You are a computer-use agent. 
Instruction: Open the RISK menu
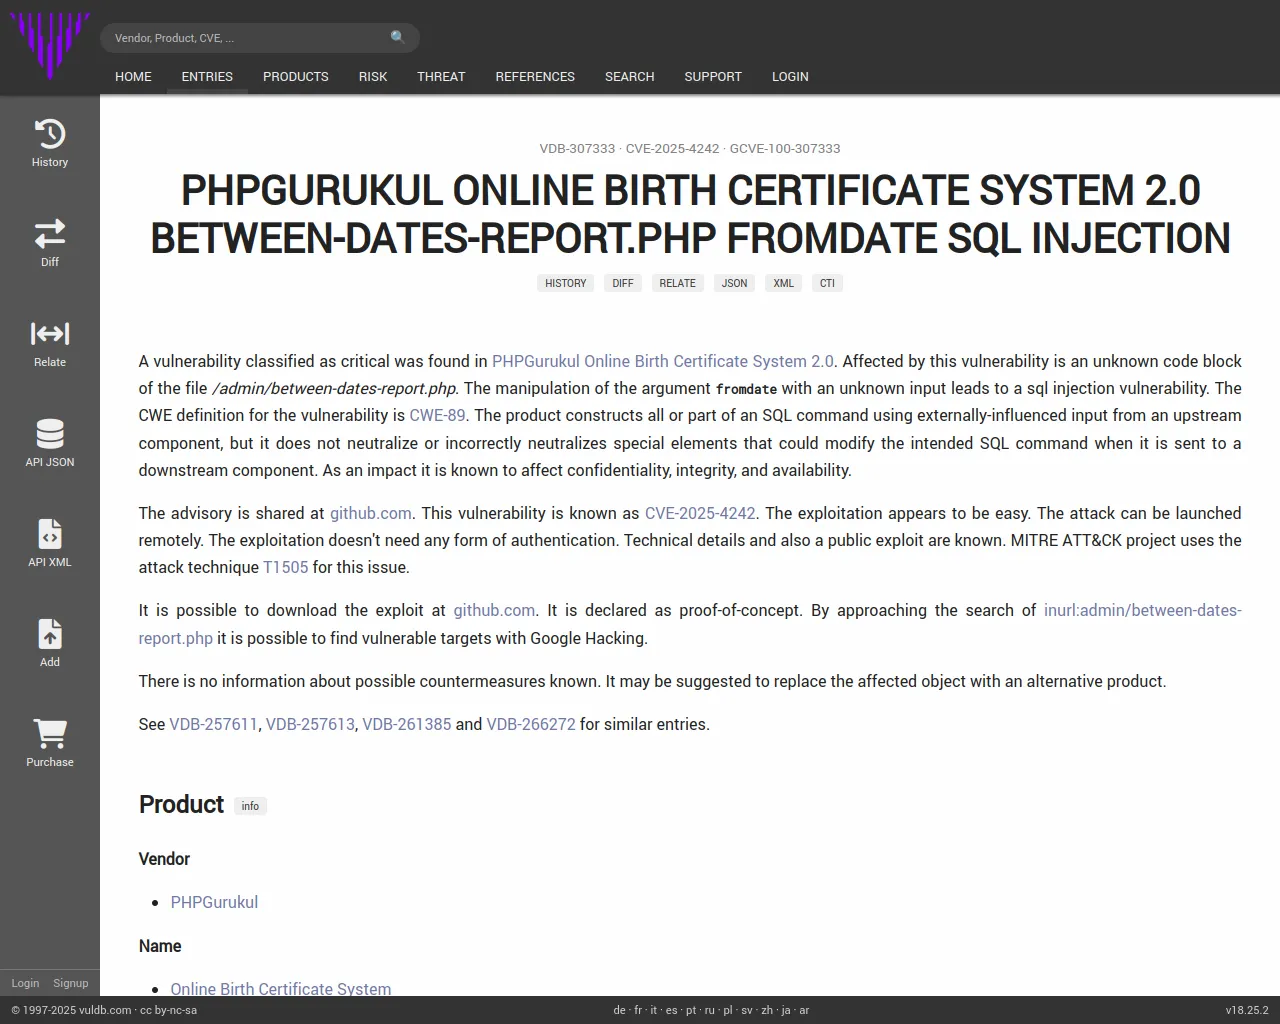[373, 76]
